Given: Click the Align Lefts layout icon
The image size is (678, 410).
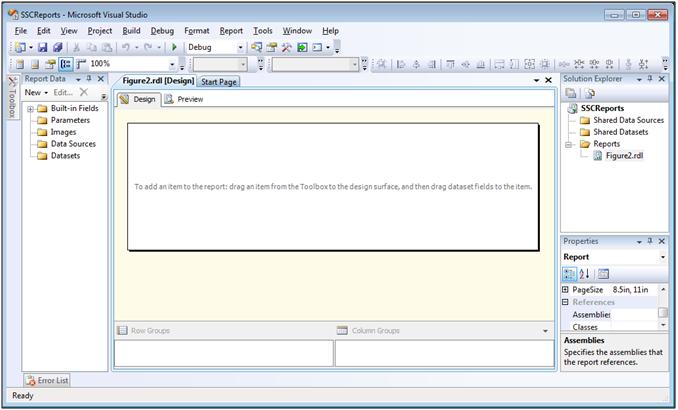Looking at the screenshot, I should pos(401,64).
